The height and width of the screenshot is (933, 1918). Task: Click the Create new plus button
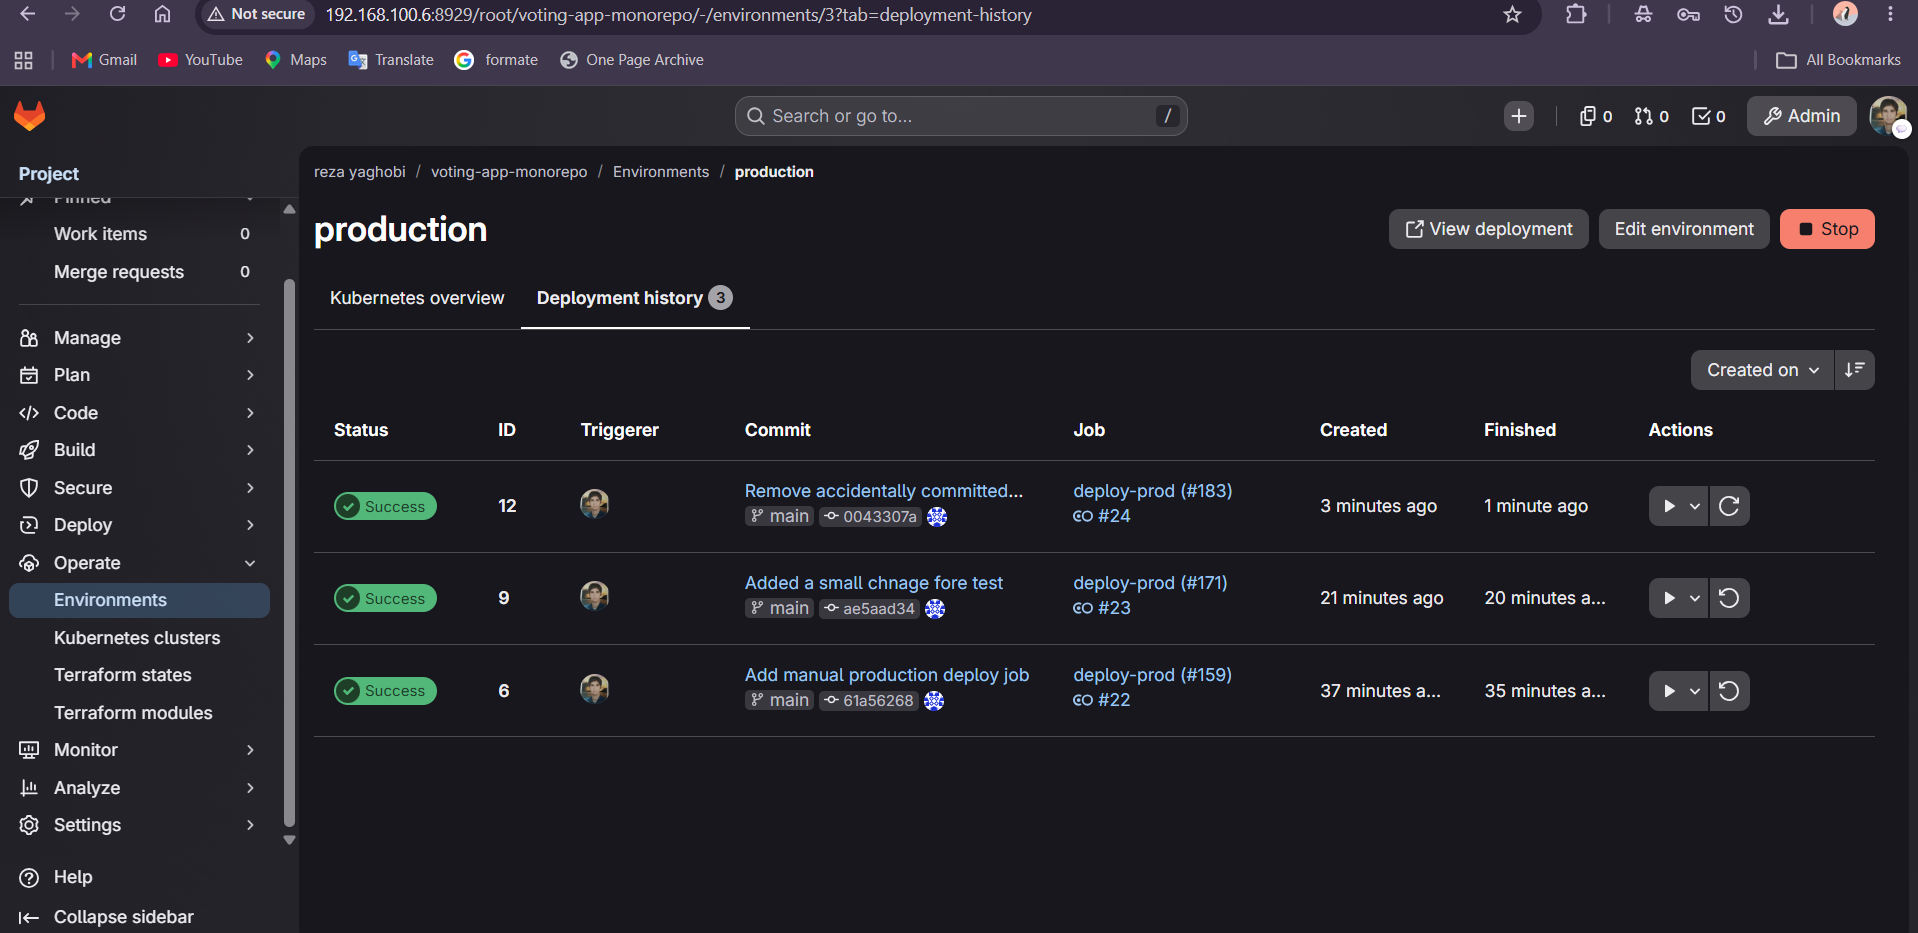pyautogui.click(x=1518, y=116)
